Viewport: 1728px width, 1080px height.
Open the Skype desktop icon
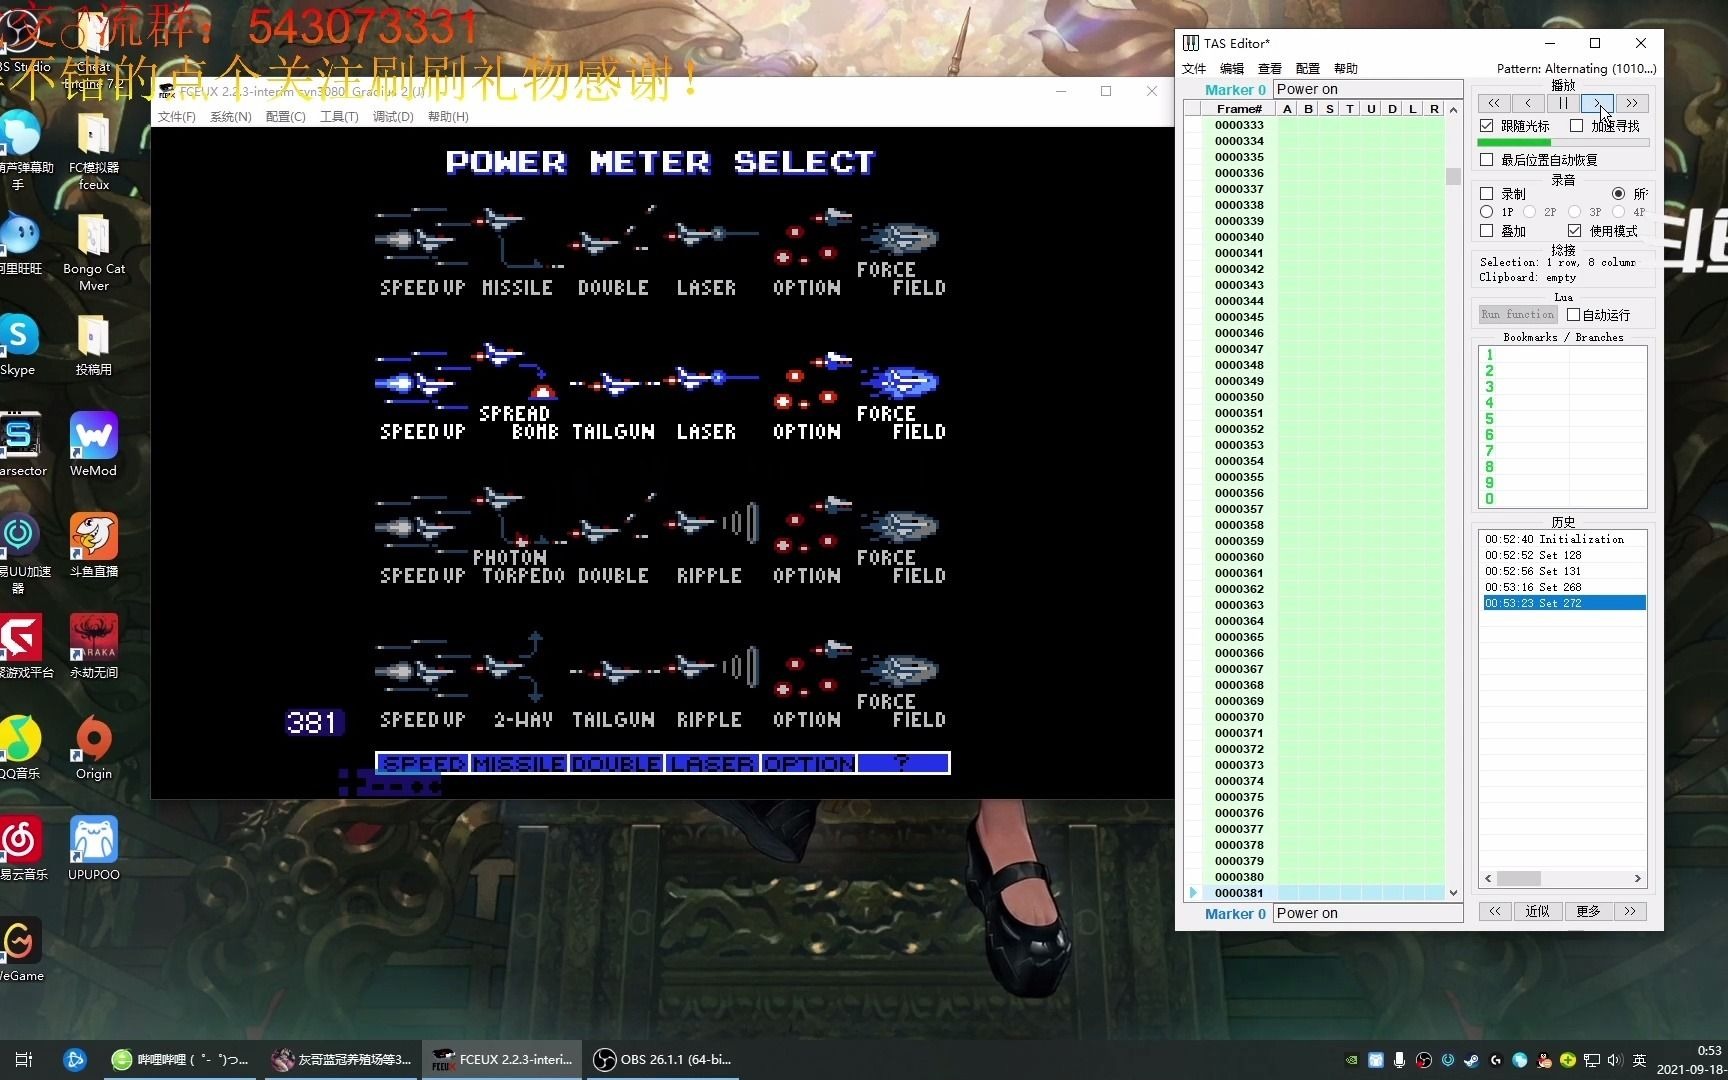[18, 345]
